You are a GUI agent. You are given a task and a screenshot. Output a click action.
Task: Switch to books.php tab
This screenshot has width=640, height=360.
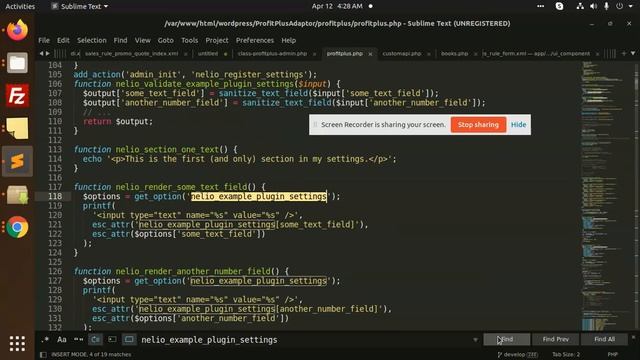[454, 53]
